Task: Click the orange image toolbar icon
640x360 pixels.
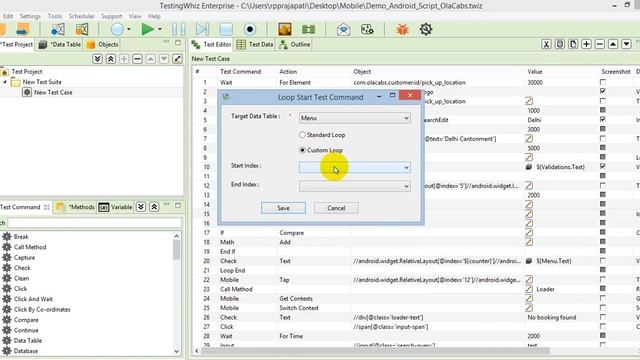Action: pos(284,29)
